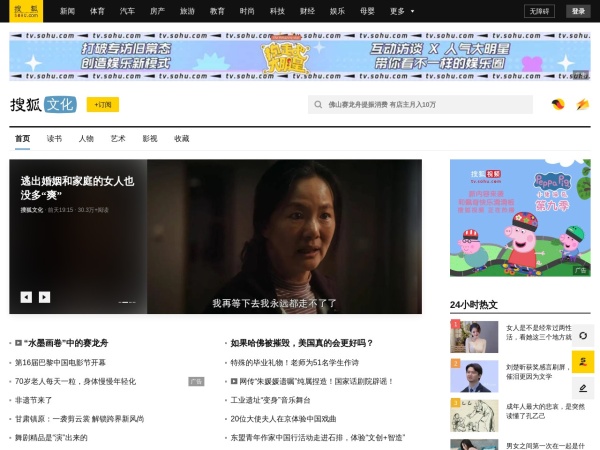Open the headline 逃出婚姻和家庭的女人也没多"爽"
The image size is (600, 450).
(77, 188)
